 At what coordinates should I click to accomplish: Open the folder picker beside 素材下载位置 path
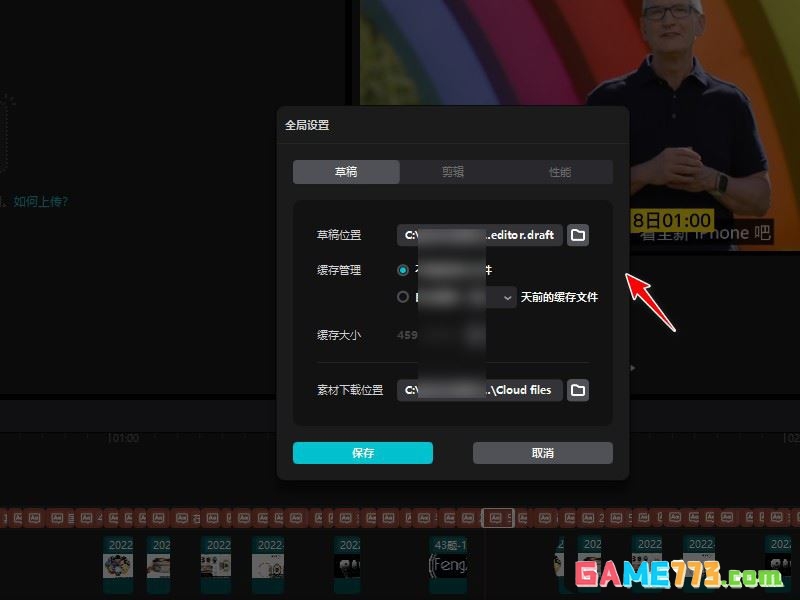point(577,390)
